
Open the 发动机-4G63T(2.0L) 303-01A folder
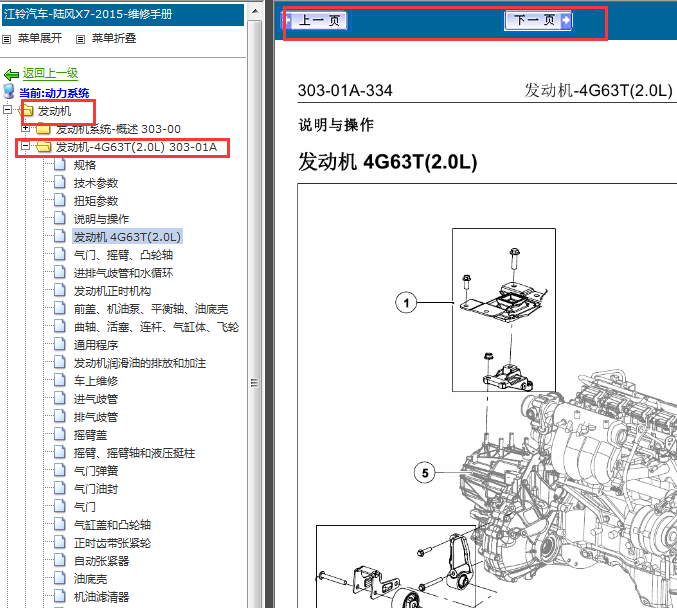click(x=136, y=147)
